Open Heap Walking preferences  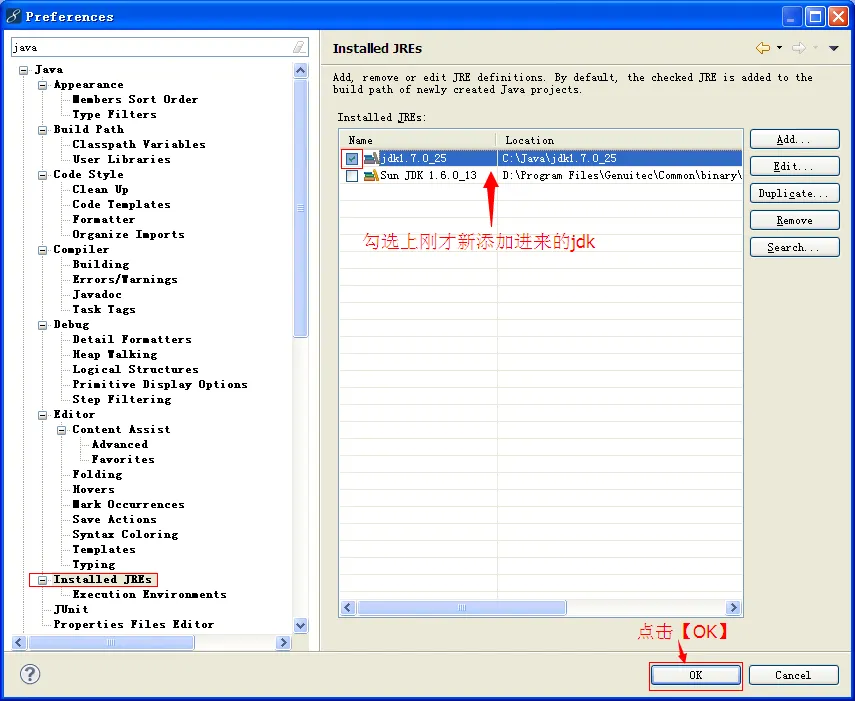tap(115, 354)
